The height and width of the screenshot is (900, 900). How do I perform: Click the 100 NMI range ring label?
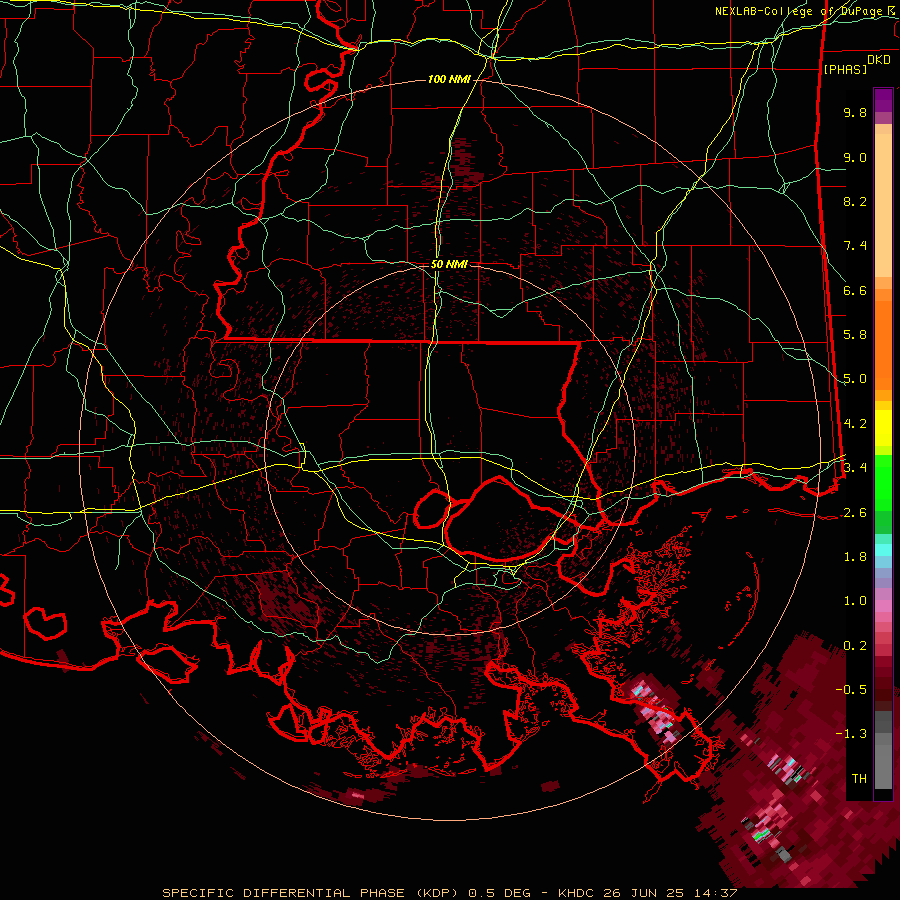[x=449, y=79]
